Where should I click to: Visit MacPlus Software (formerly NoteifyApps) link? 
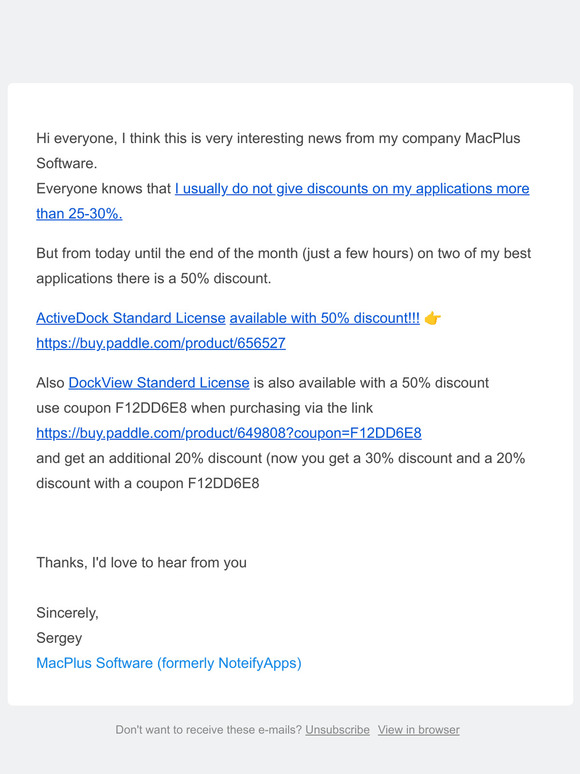169,663
